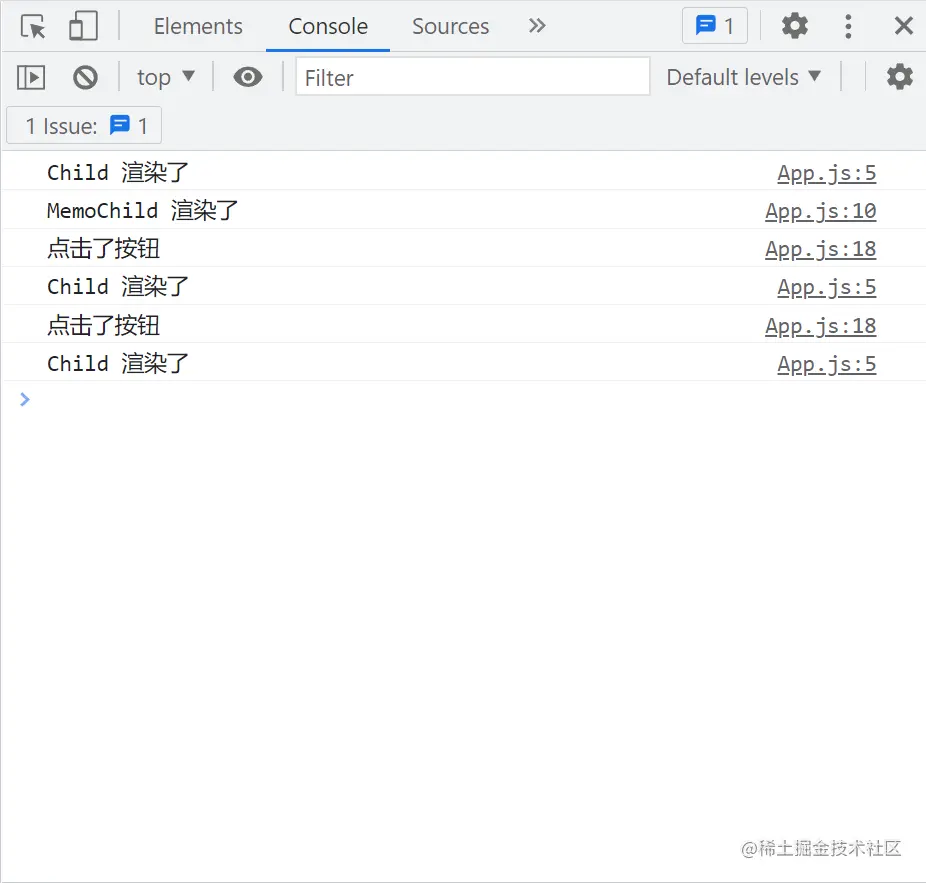Focus the Filter input field

[x=472, y=77]
